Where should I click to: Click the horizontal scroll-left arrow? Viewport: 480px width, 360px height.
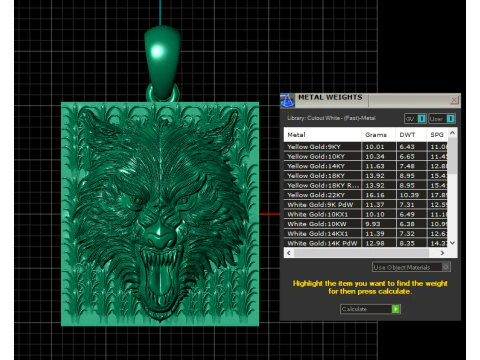tap(289, 253)
